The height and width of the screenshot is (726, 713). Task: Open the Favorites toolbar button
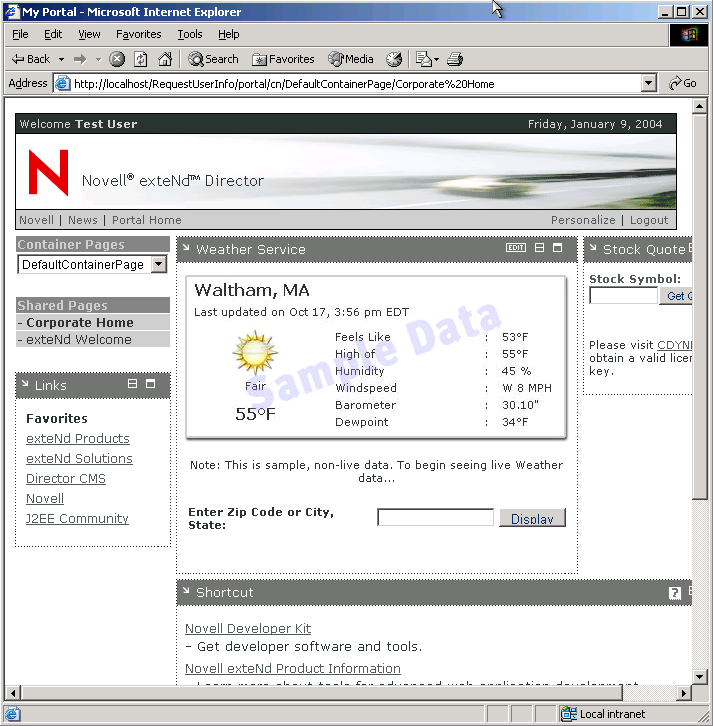tap(283, 59)
